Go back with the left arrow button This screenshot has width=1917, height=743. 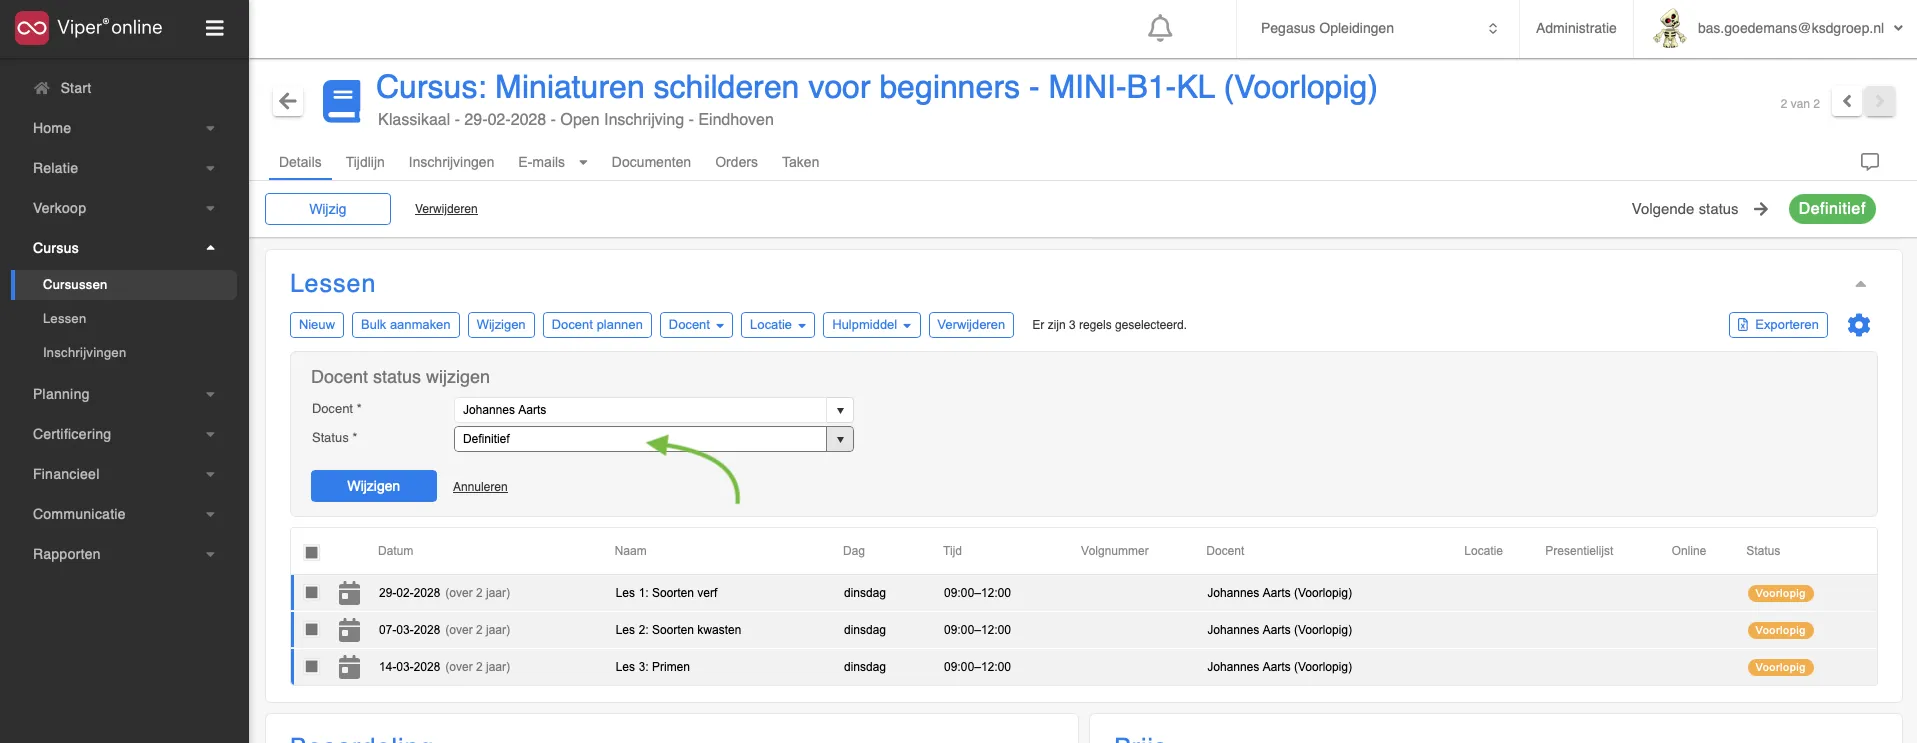(288, 101)
